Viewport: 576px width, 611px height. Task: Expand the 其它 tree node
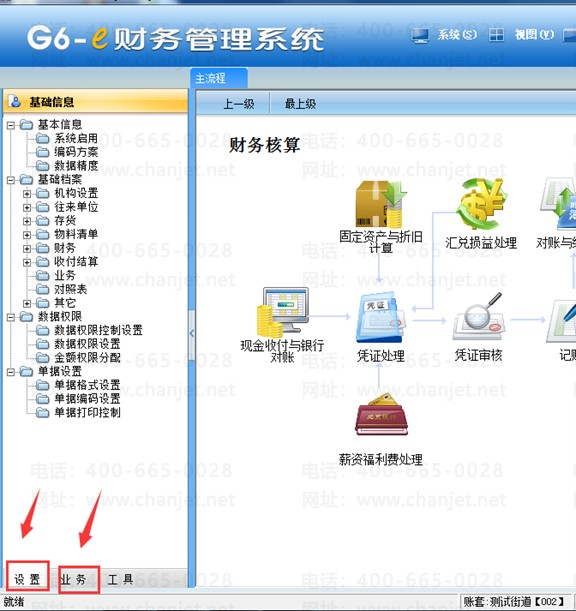pos(27,303)
